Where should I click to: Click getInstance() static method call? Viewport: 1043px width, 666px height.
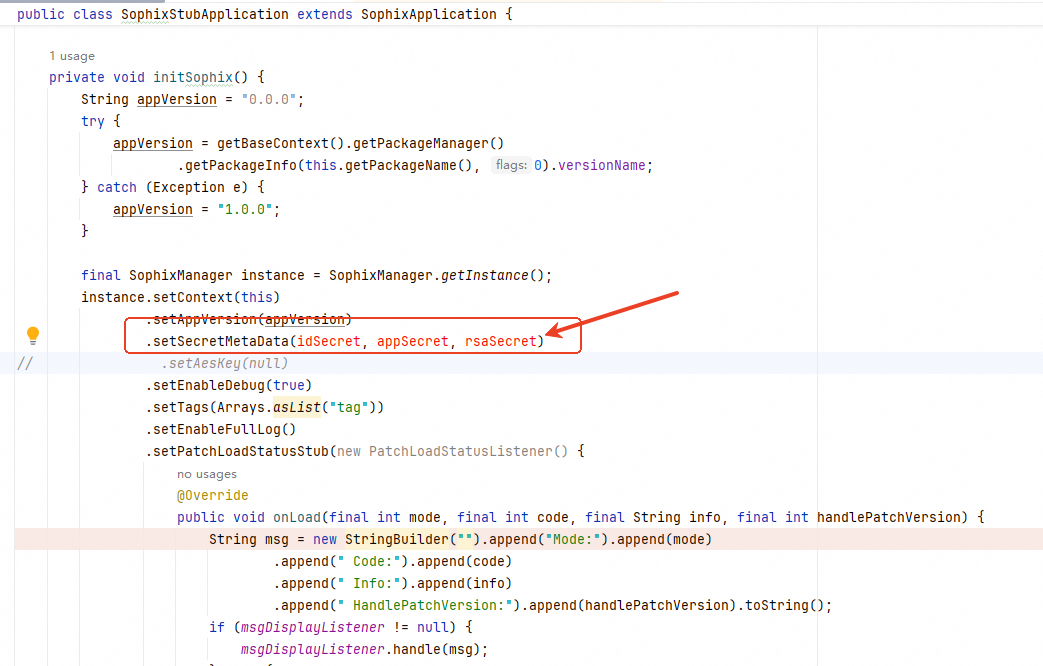pos(492,275)
